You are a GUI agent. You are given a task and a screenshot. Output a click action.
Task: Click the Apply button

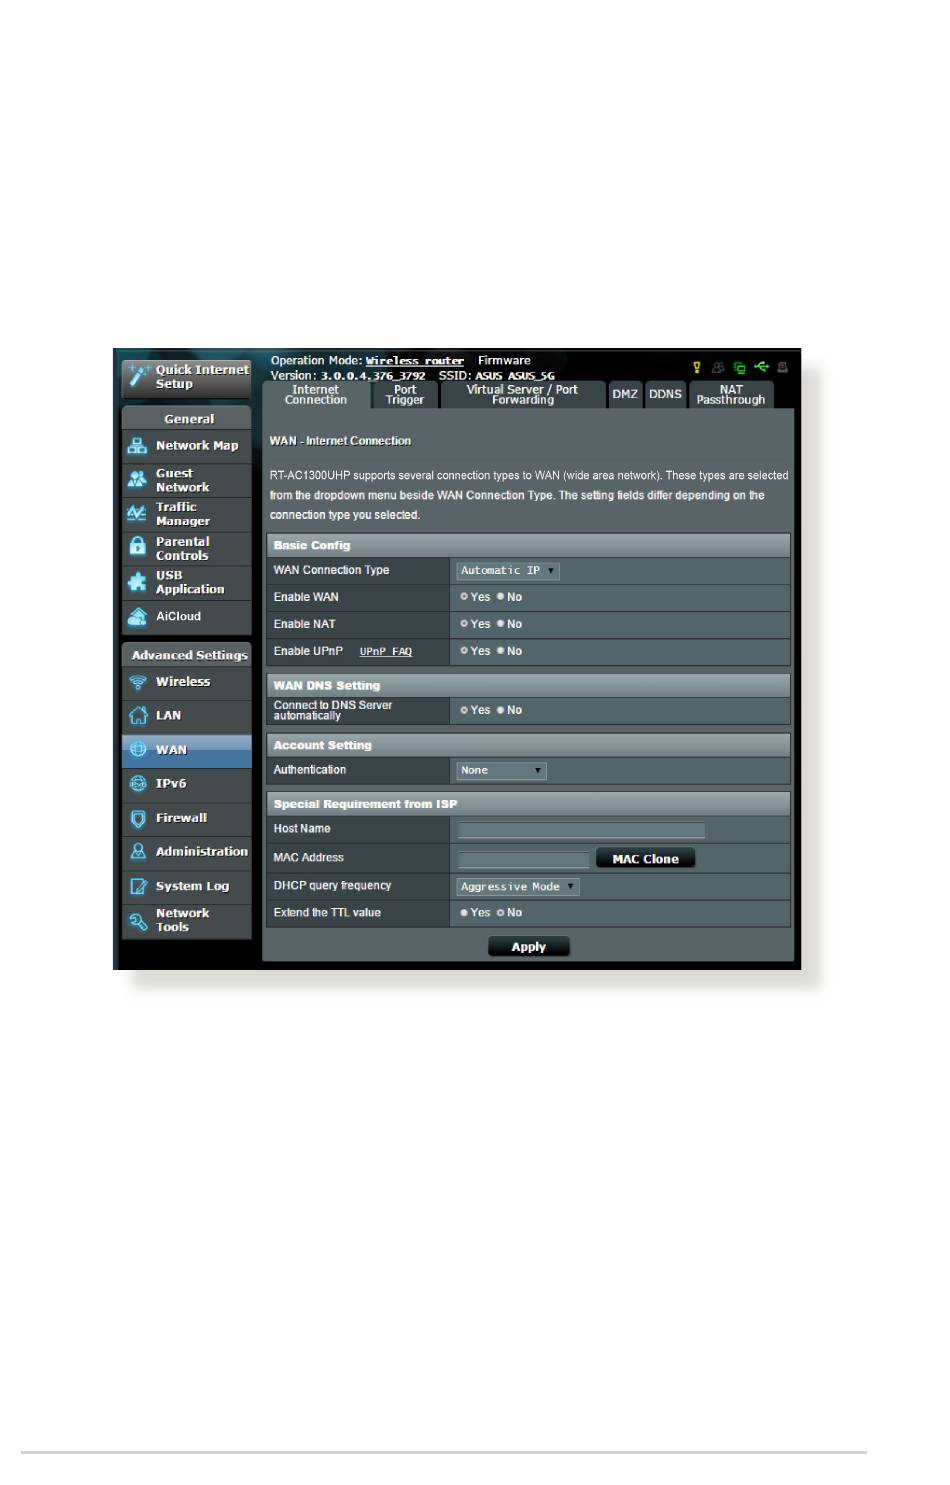click(x=529, y=947)
